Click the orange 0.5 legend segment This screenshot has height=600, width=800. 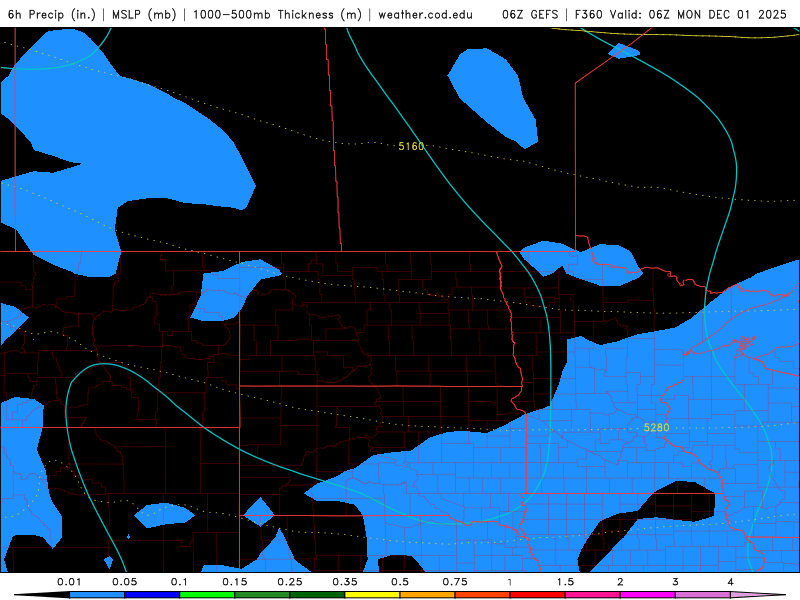pos(428,595)
